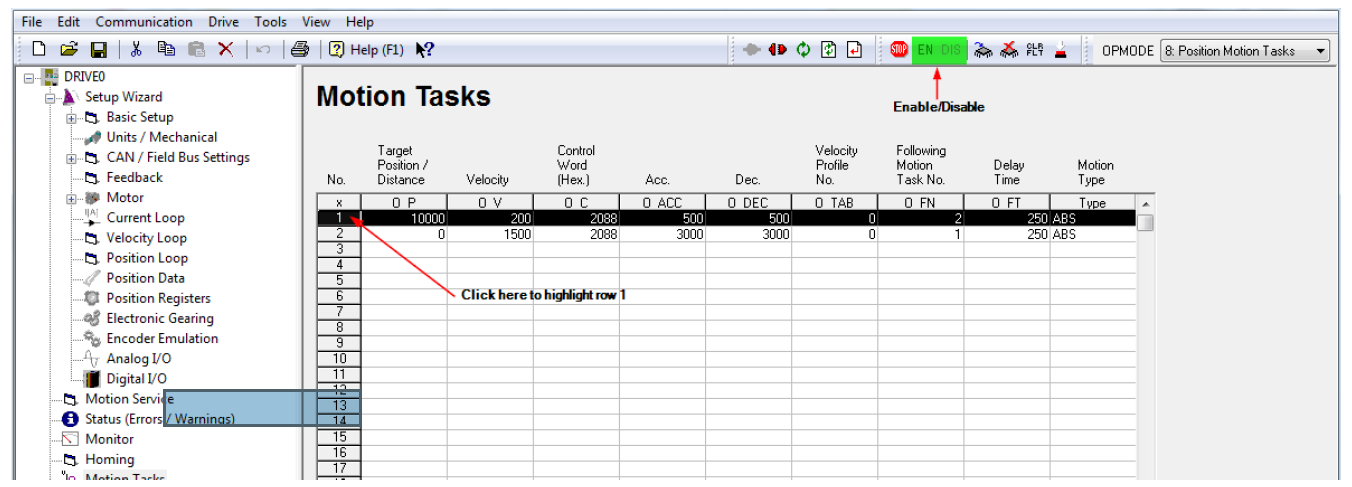Click the Undo arrow icon
This screenshot has width=1352, height=487.
[263, 49]
